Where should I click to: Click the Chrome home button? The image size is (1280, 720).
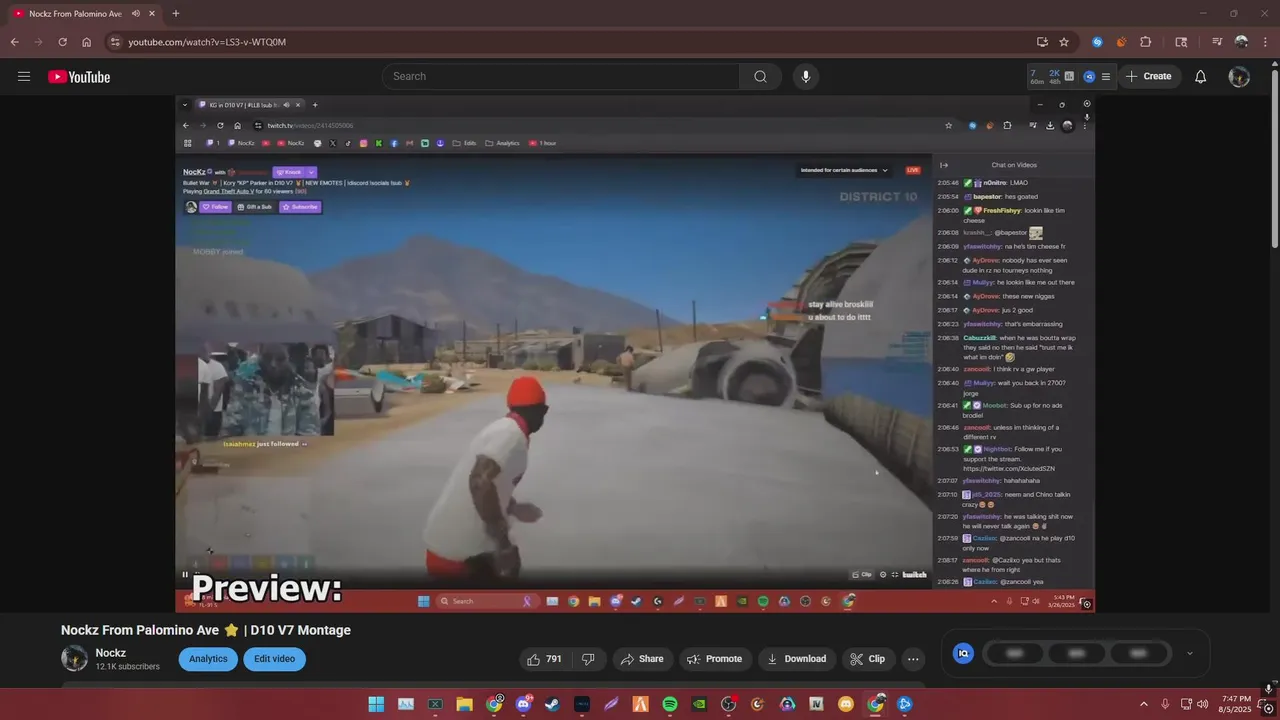pos(87,42)
